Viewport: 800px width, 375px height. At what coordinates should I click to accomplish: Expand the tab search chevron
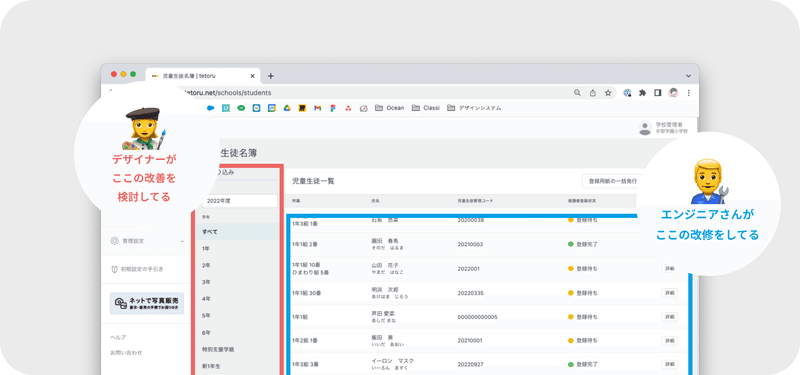click(x=688, y=76)
